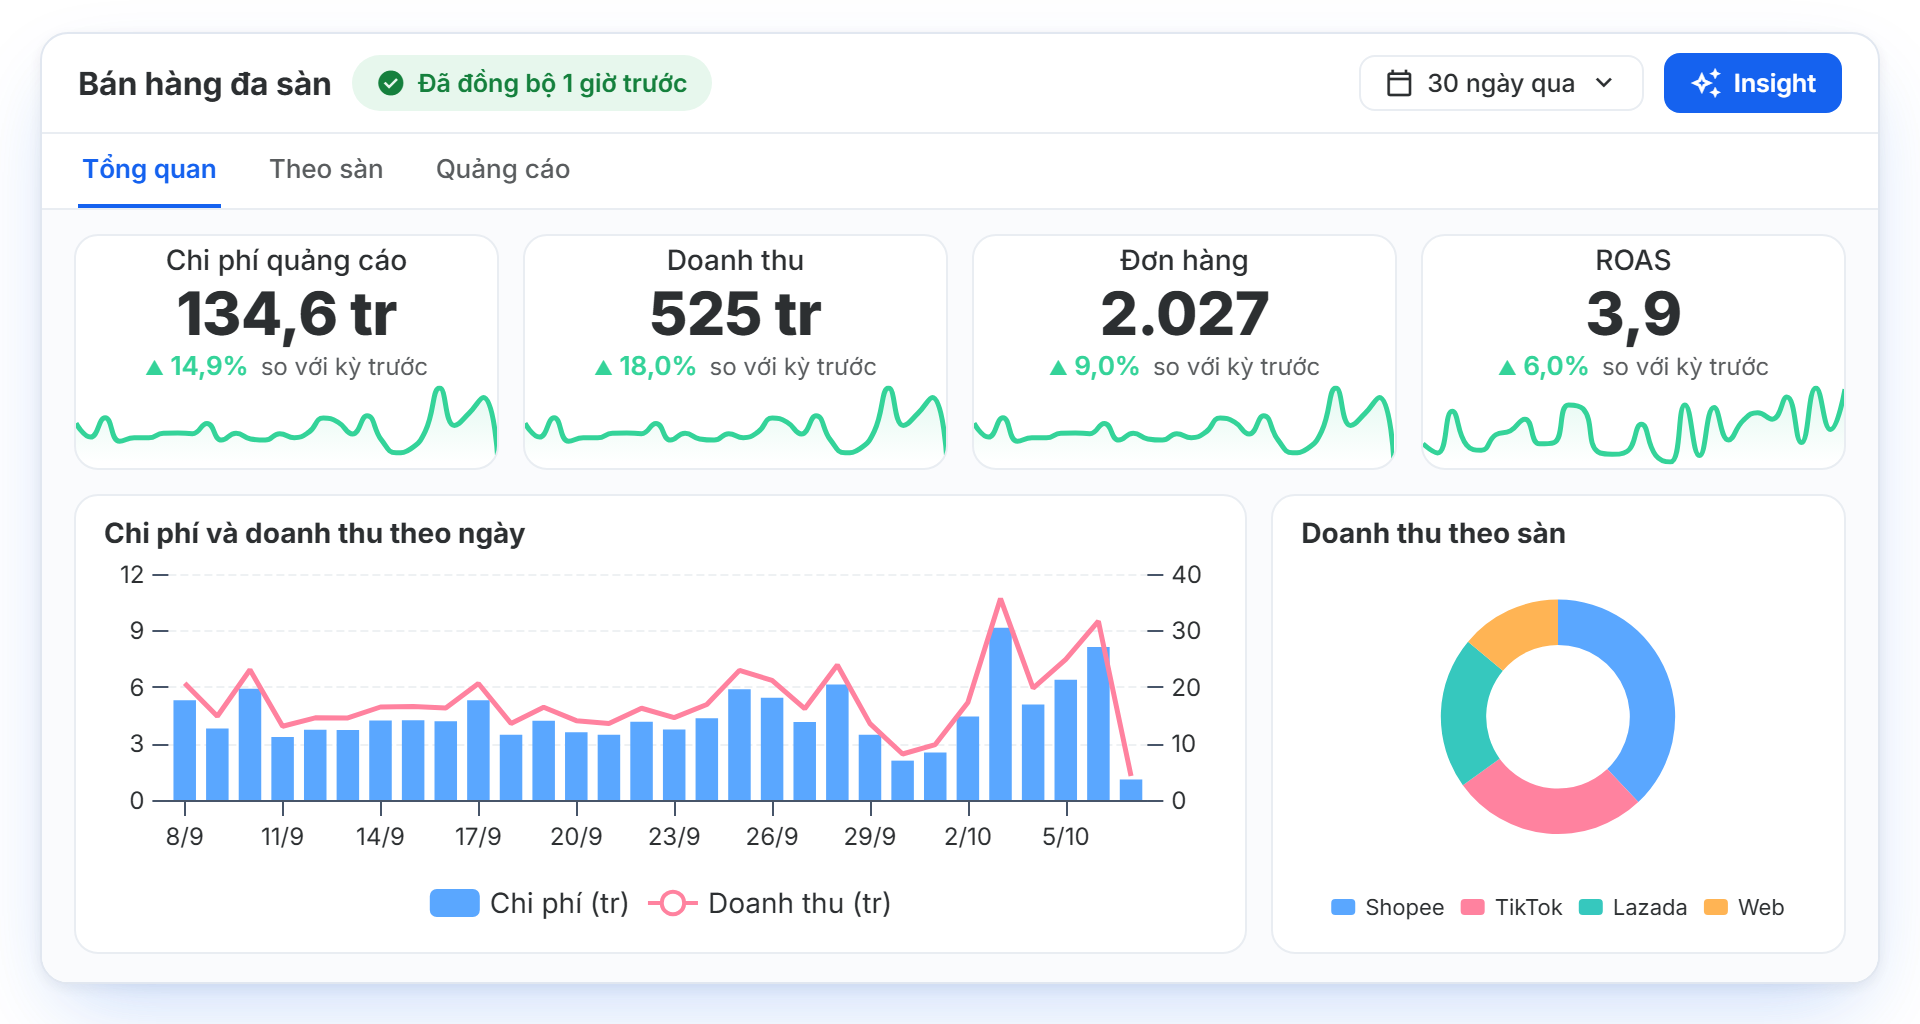Click the sparkle icon on Insight button
The height and width of the screenshot is (1024, 1920).
(1706, 83)
